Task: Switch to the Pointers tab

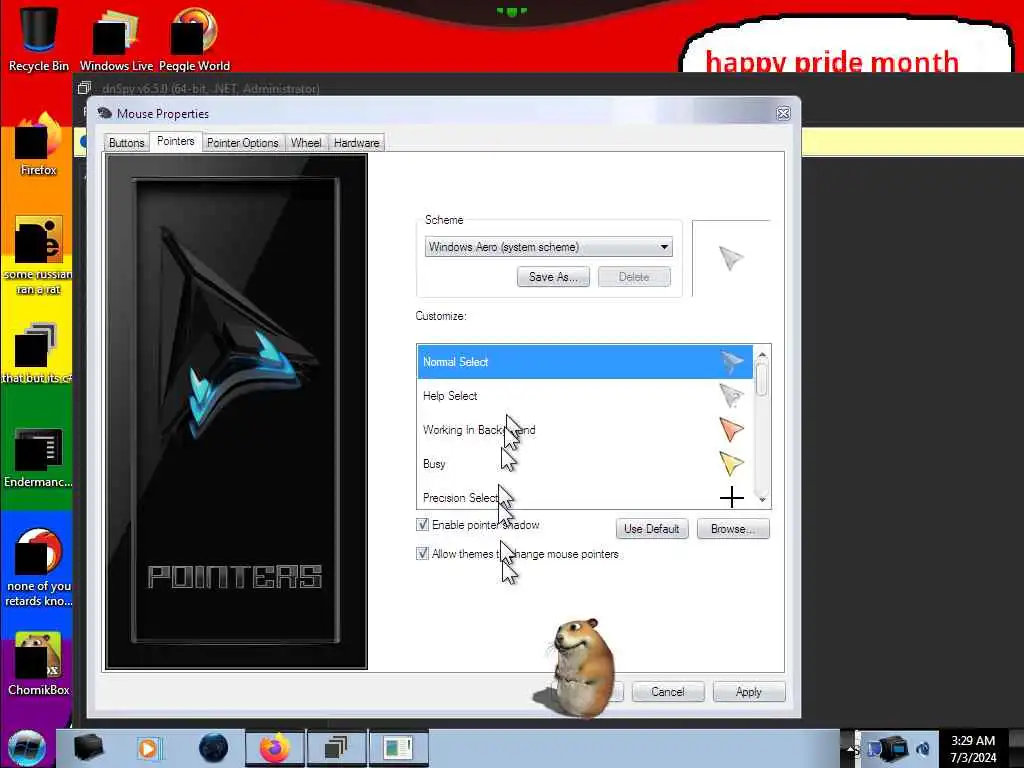Action: click(x=176, y=141)
